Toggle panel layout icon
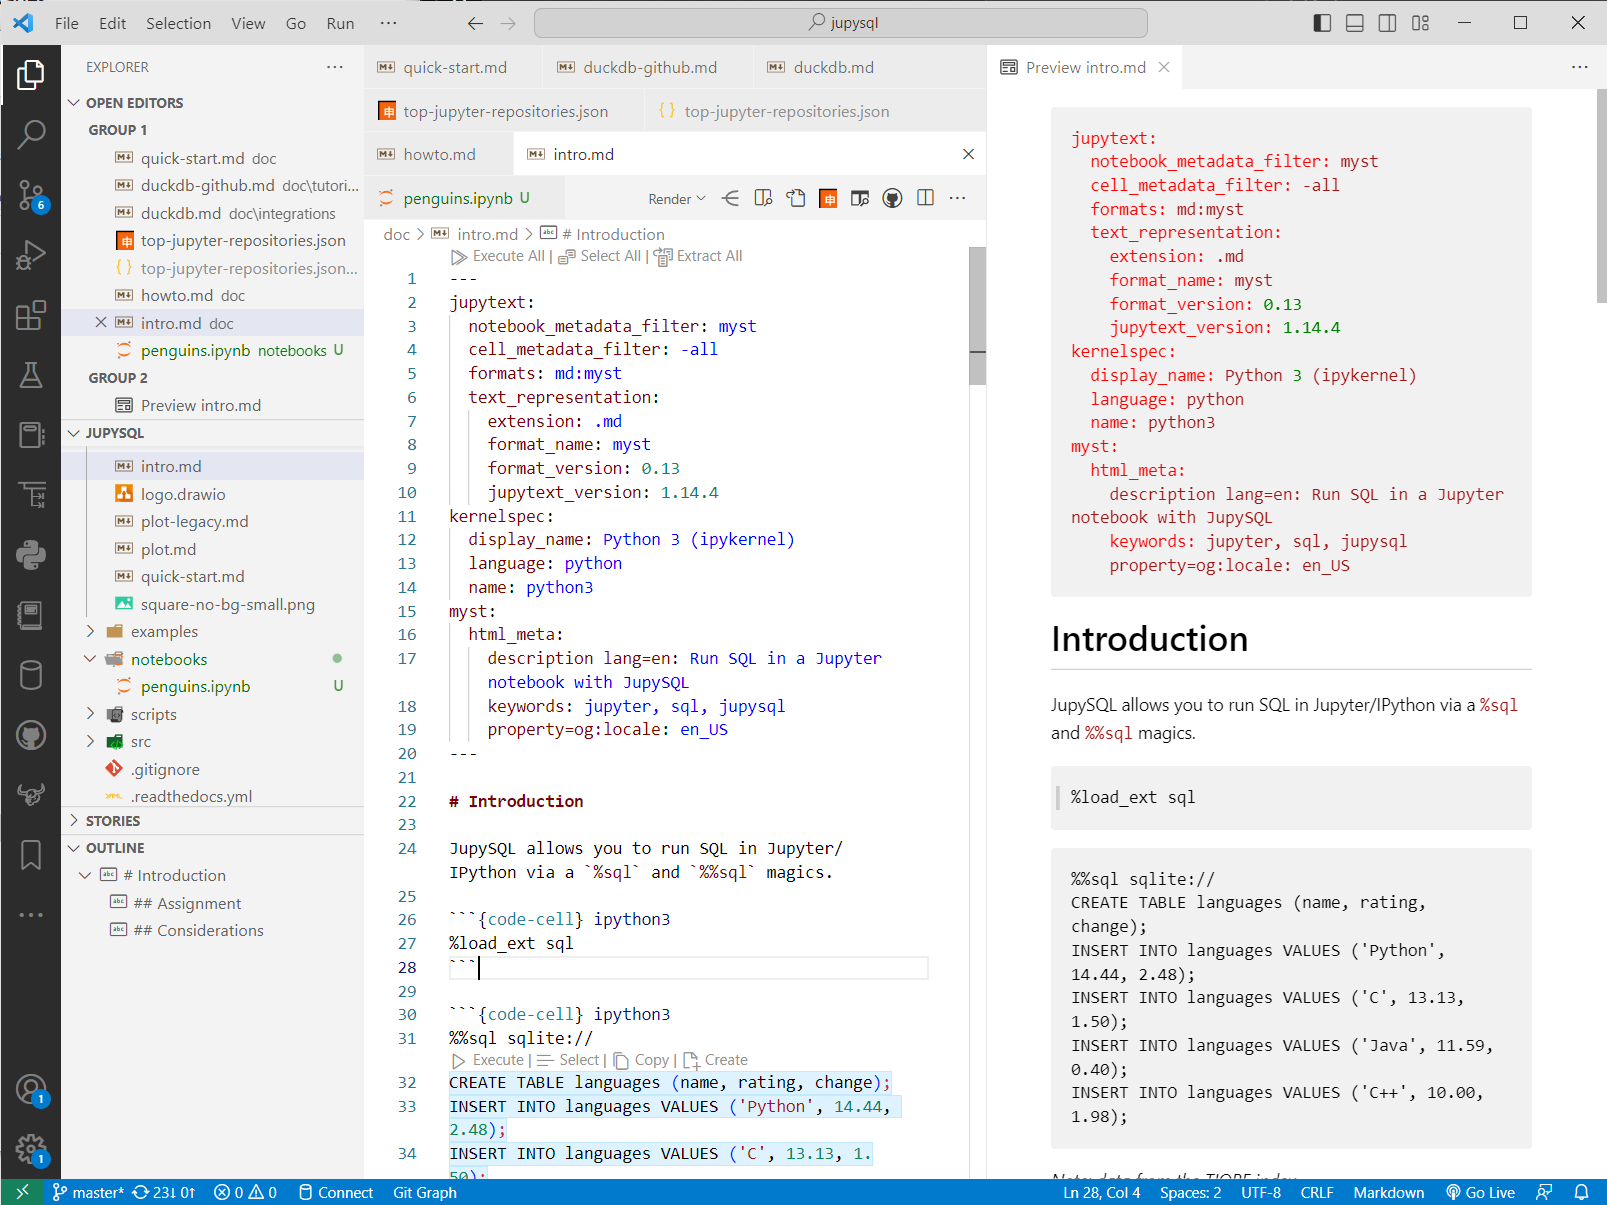1607x1205 pixels. 1355,23
